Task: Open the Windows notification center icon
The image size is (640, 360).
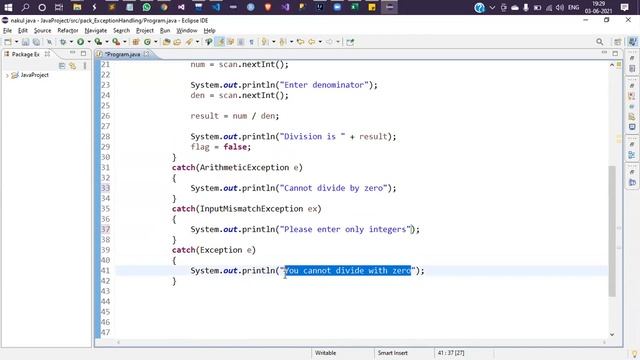Action: click(624, 7)
